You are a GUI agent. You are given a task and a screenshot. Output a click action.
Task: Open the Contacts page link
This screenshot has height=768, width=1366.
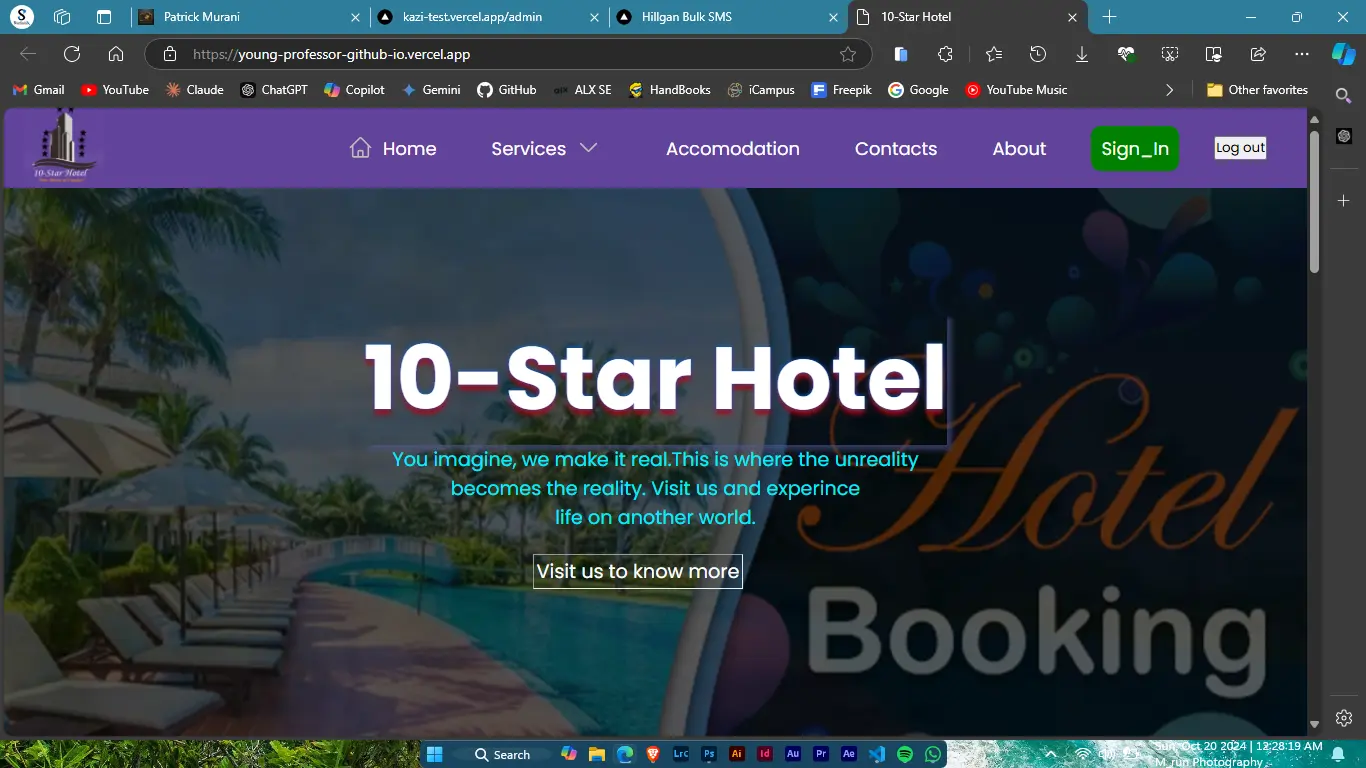tap(896, 148)
